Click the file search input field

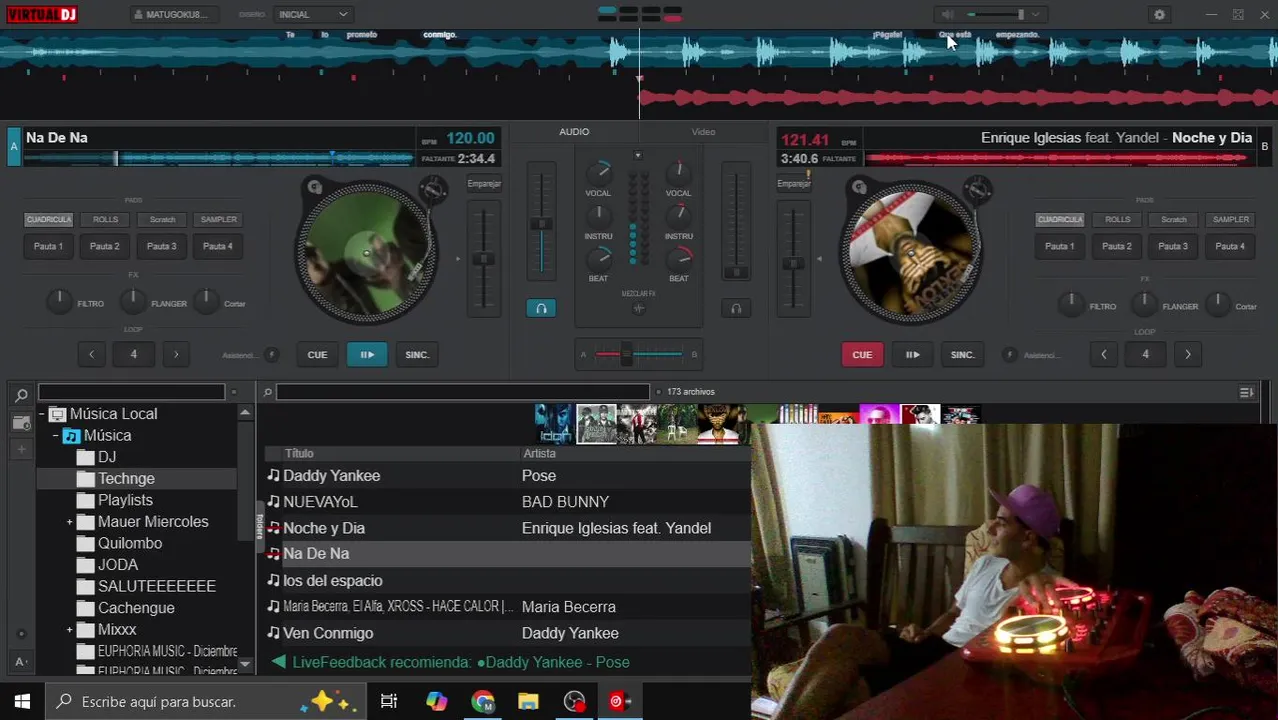[462, 392]
